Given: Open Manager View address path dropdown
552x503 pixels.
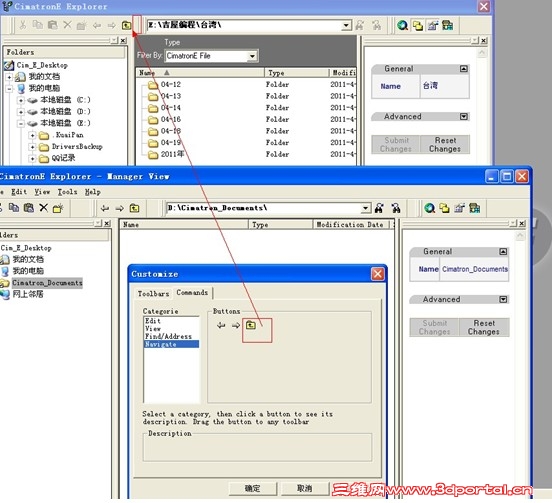Looking at the screenshot, I should tap(366, 208).
